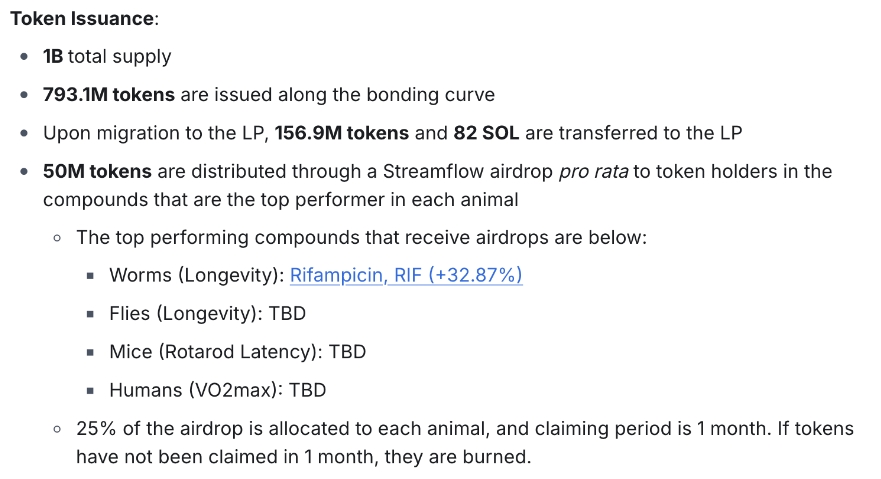Click the bullet beside 1B total supply
Screen dimensions: 881x479
click(24, 57)
